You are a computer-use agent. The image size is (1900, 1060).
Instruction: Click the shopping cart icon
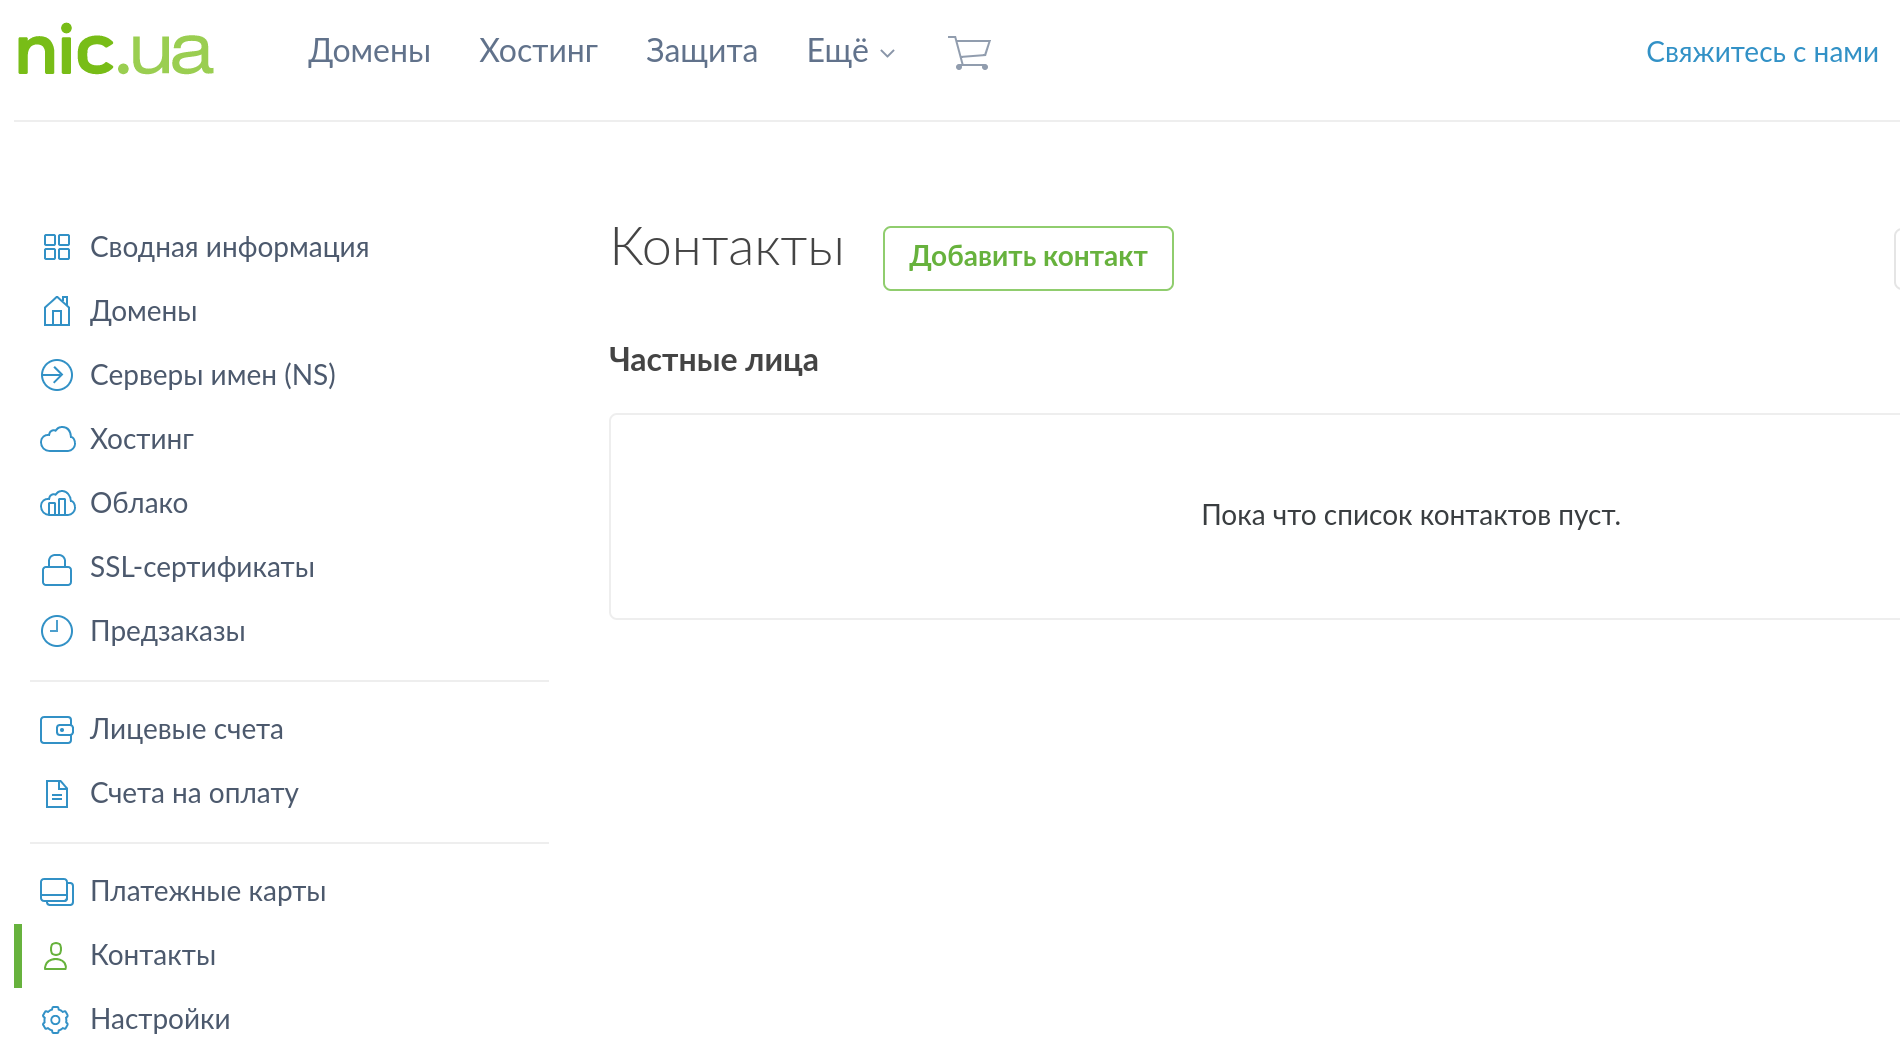point(968,52)
